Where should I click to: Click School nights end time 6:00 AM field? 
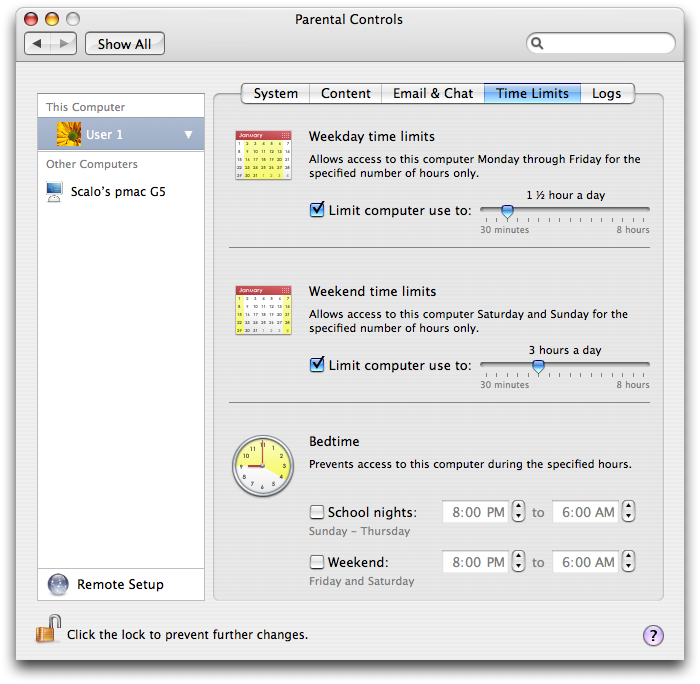coord(585,512)
